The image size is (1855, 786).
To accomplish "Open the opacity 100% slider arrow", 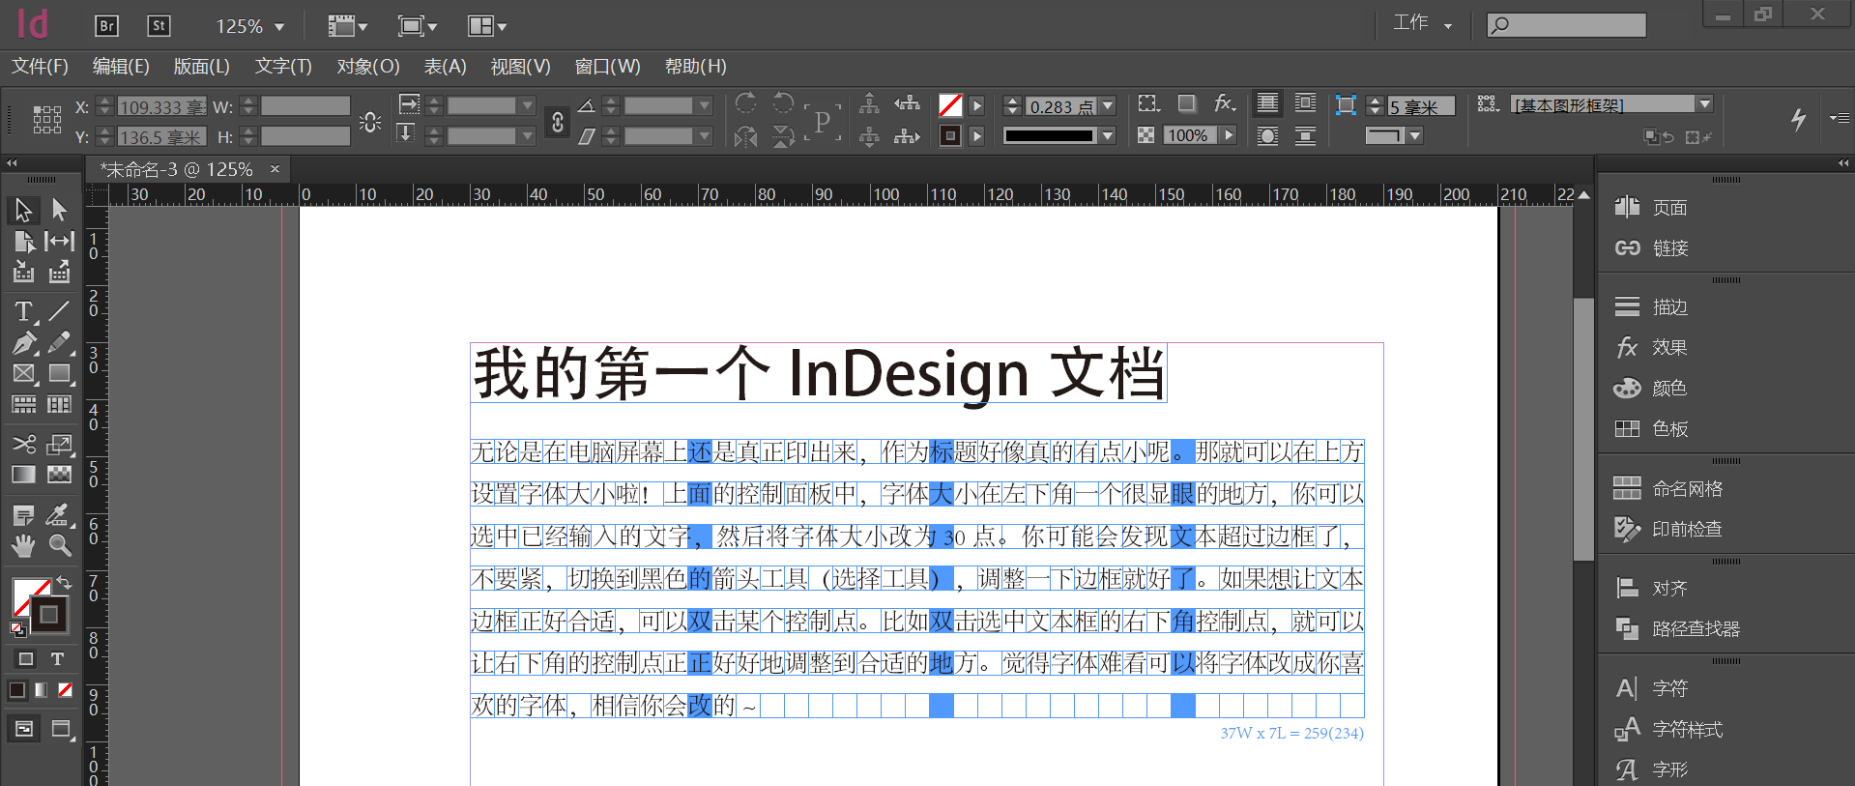I will (x=1229, y=135).
